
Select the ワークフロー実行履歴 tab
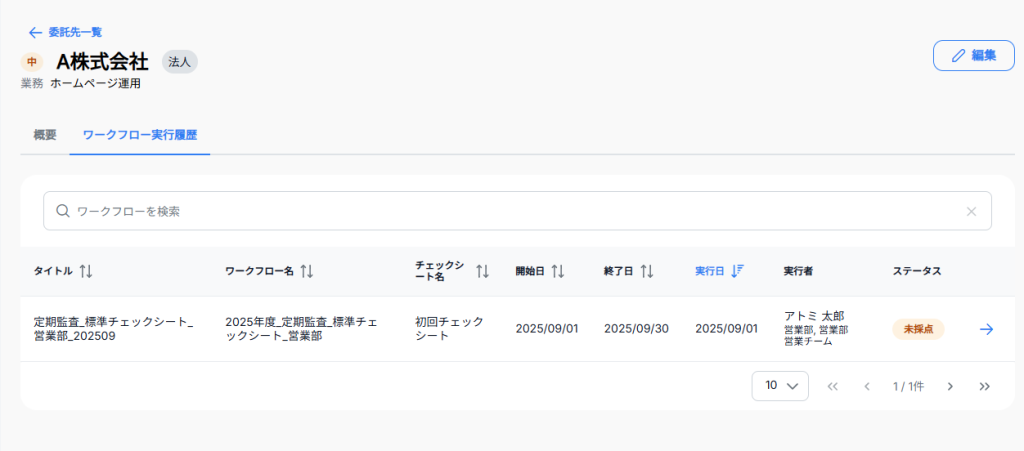click(139, 135)
